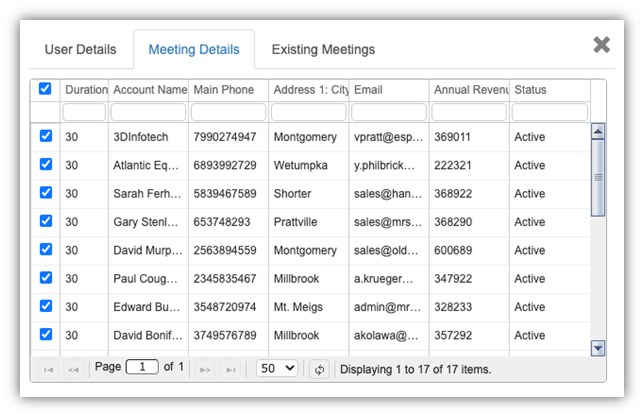Image resolution: width=644 pixels, height=417 pixels.
Task: Click the Email filter input box
Action: tap(389, 112)
